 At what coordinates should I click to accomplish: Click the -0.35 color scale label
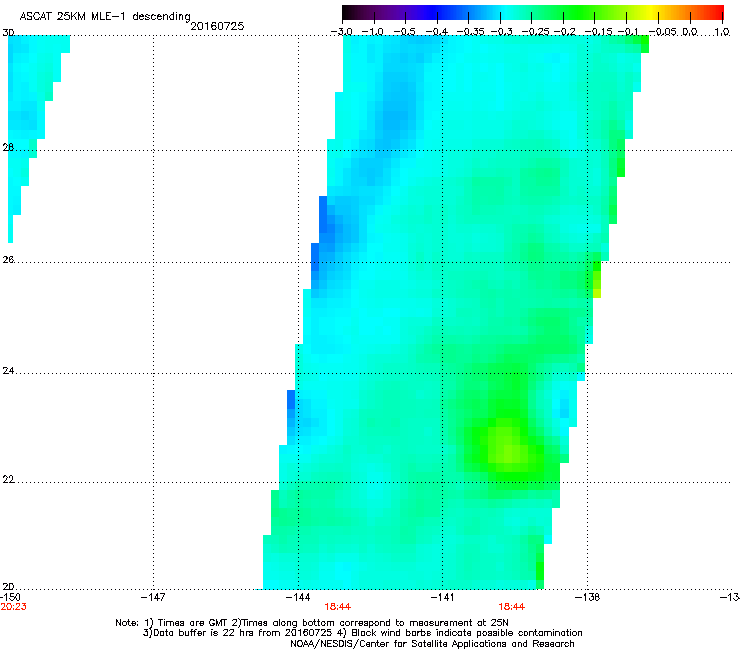tap(471, 32)
